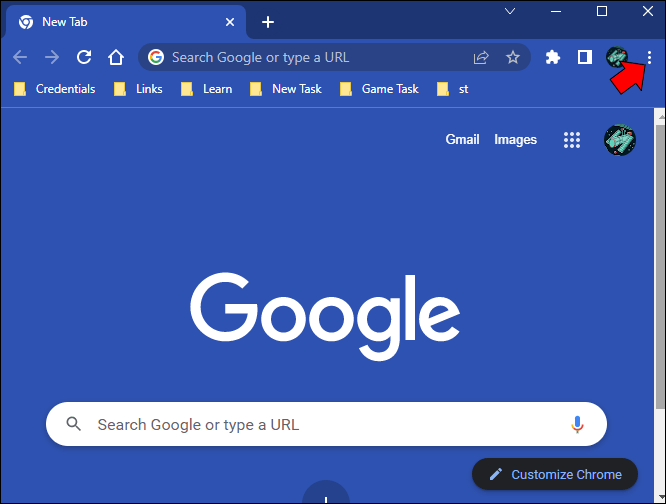Viewport: 666px width, 504px height.
Task: Share this page icon in address bar
Action: pos(481,57)
